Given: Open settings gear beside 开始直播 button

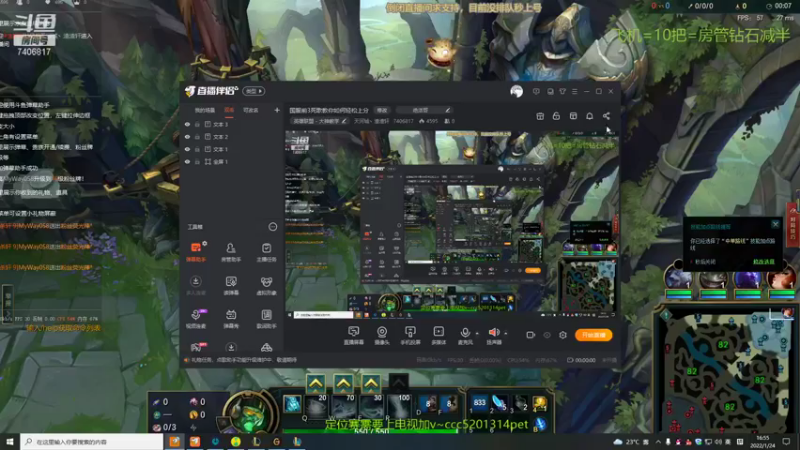Looking at the screenshot, I should click(x=563, y=335).
